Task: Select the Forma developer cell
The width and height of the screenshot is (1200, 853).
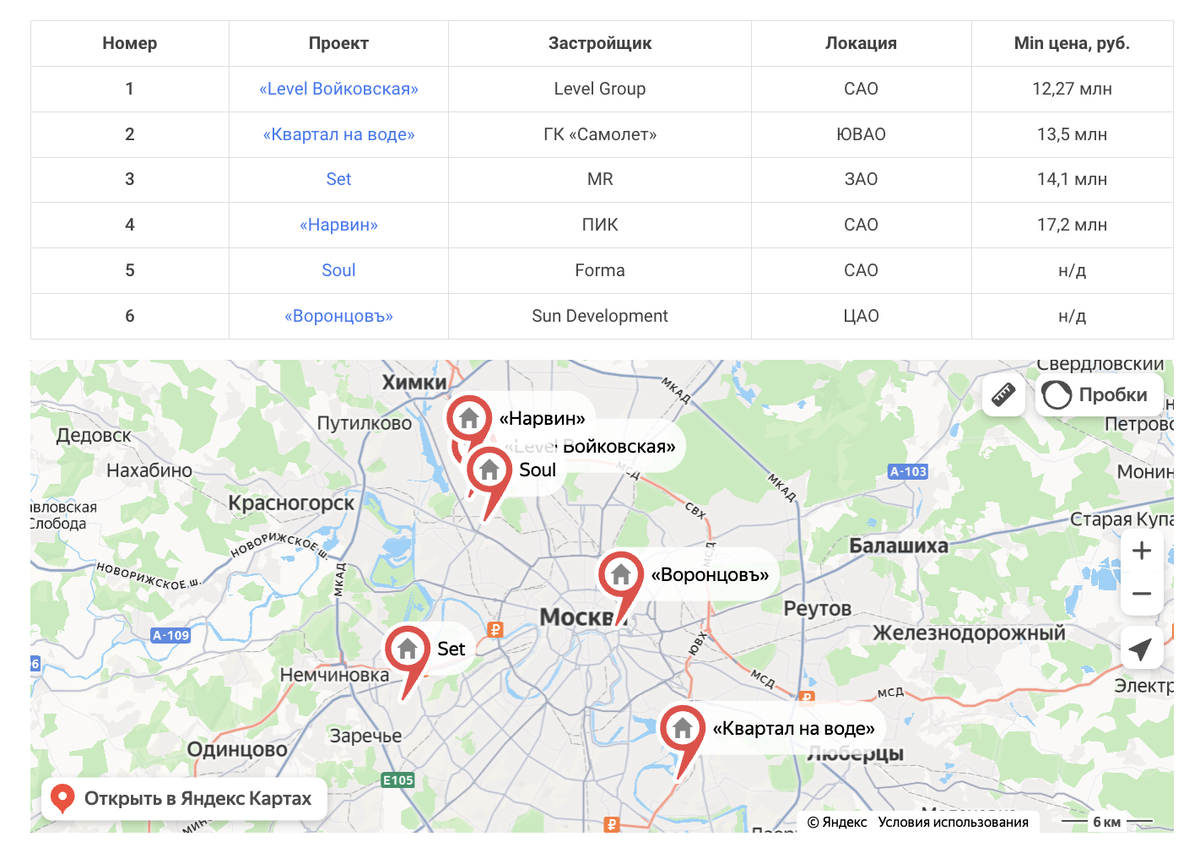Action: coord(600,270)
